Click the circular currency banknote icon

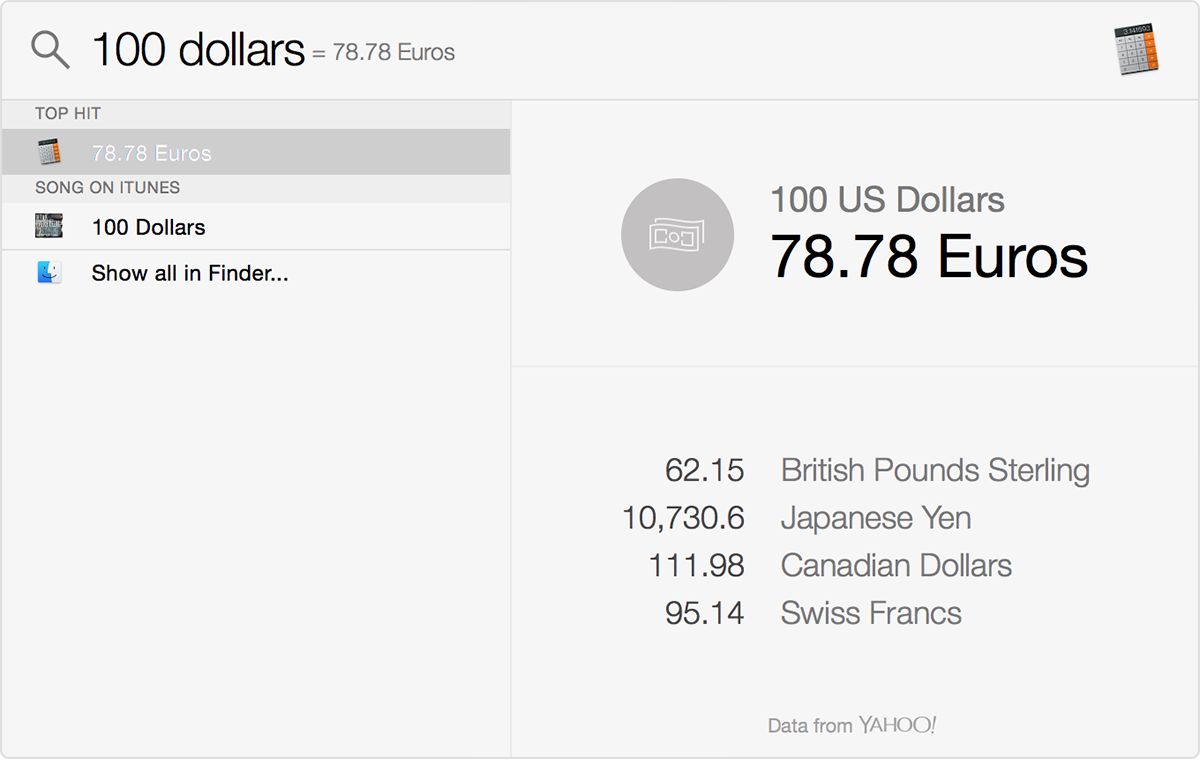[x=677, y=235]
